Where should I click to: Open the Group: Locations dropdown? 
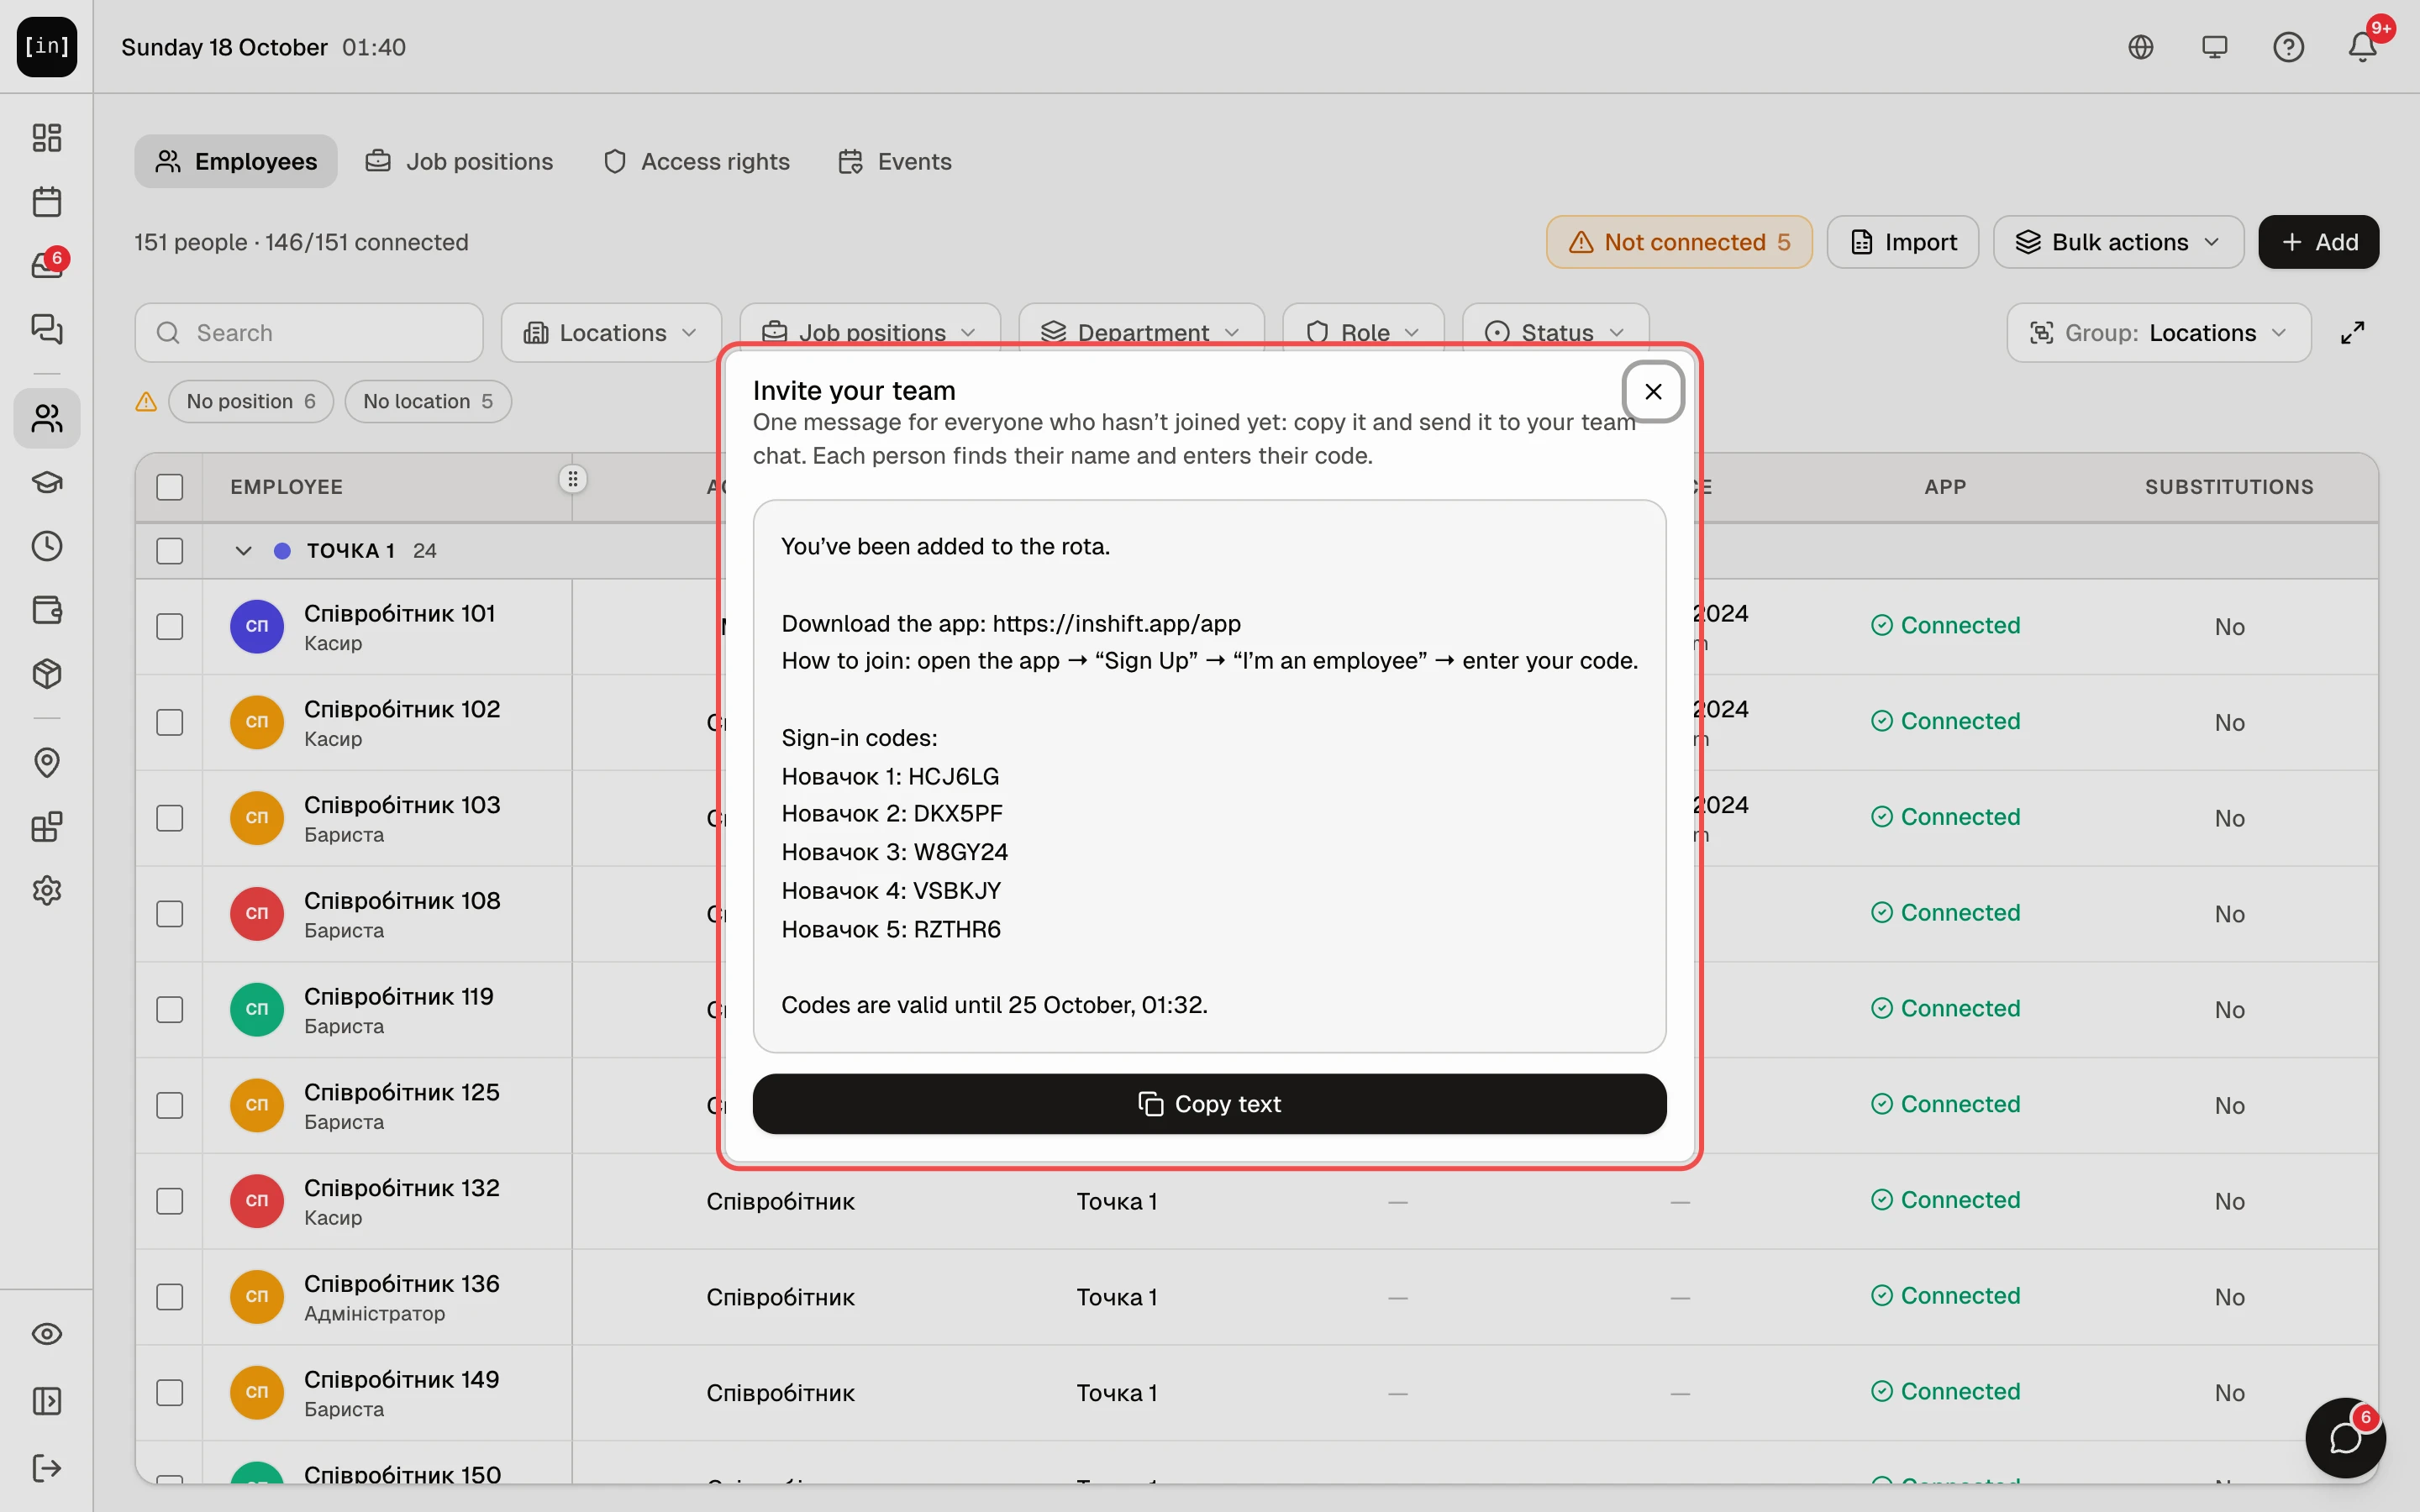2159,333
